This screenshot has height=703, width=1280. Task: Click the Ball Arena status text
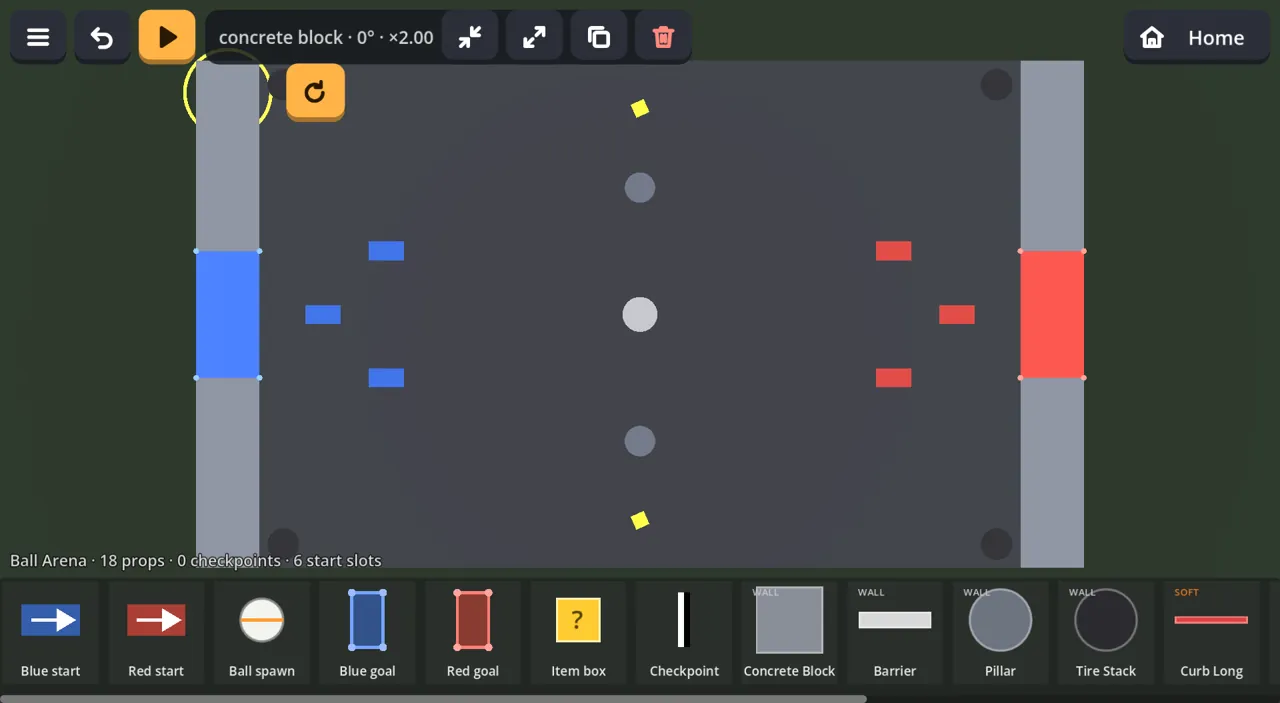pyautogui.click(x=196, y=561)
